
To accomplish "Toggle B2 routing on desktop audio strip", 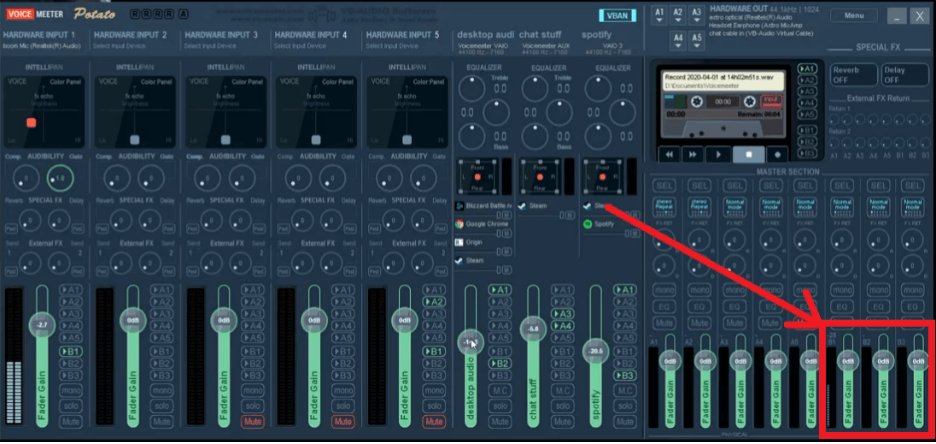I will coord(500,363).
